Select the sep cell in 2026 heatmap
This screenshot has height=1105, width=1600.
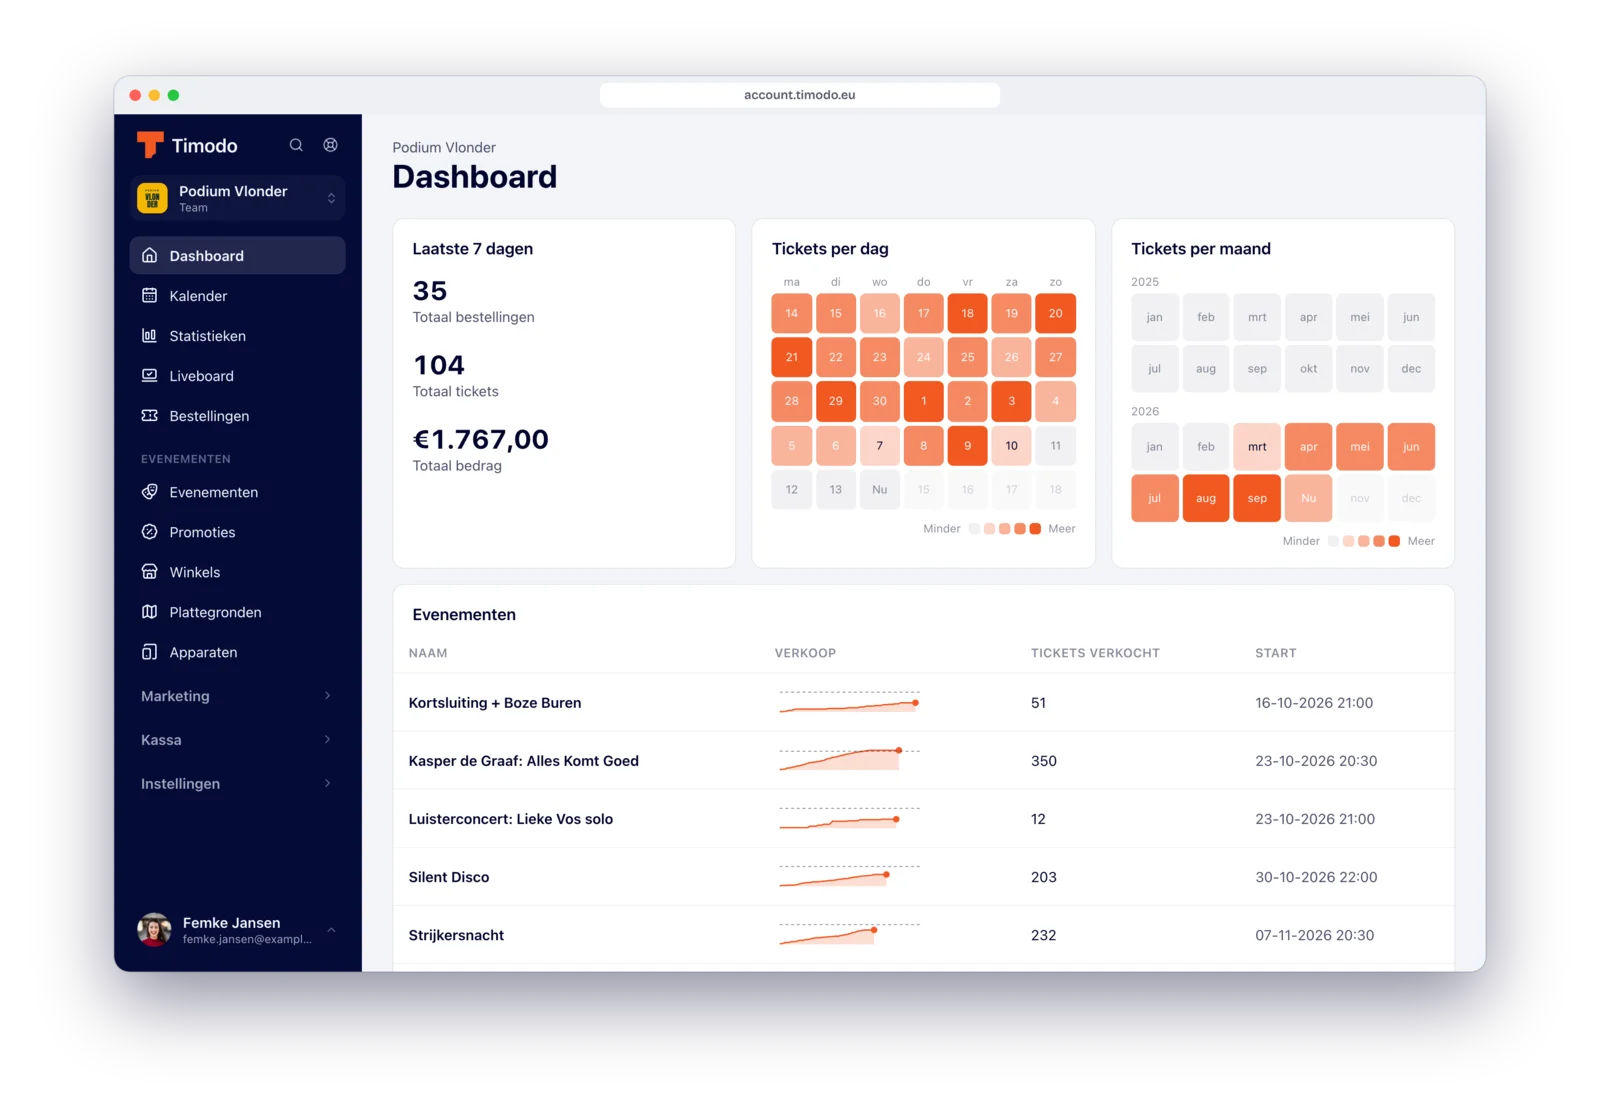click(1257, 498)
